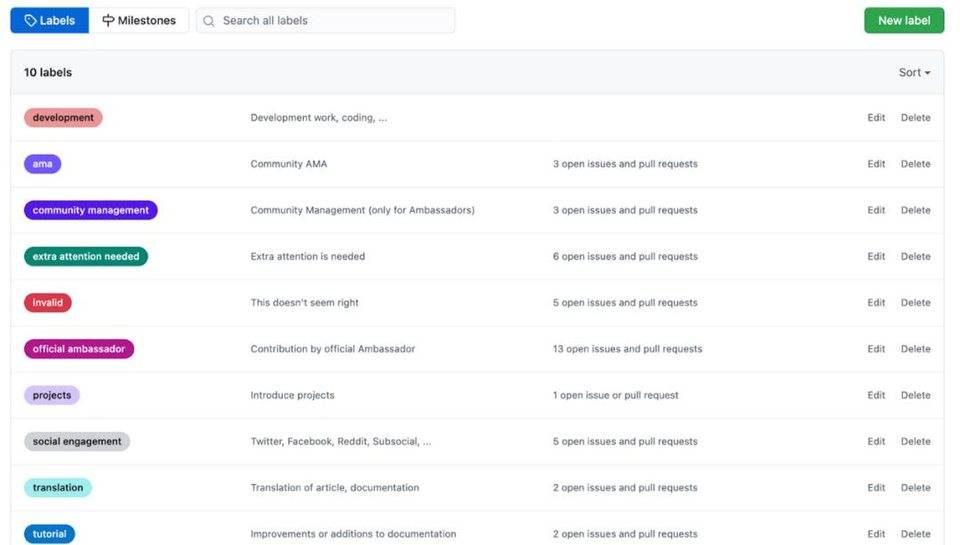Open the blue tutorial label

[50, 534]
